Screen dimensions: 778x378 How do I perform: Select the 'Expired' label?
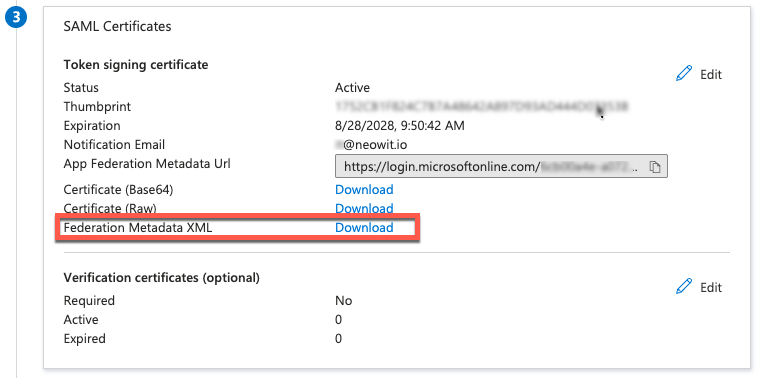click(x=84, y=339)
